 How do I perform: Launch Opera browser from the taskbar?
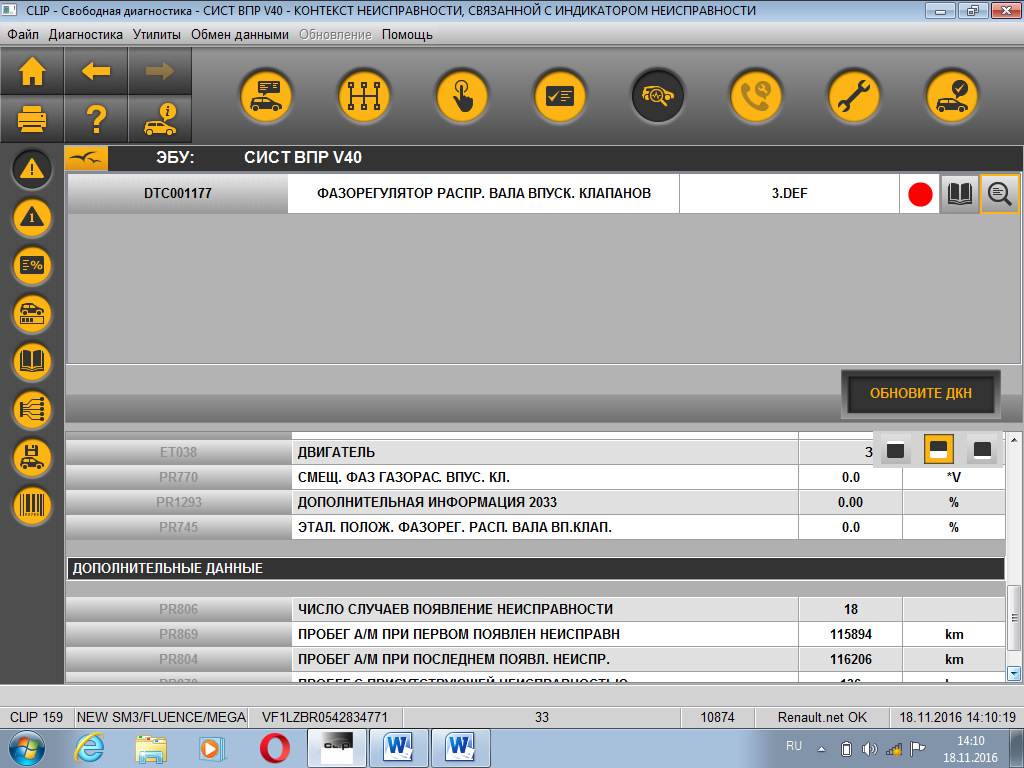(275, 748)
